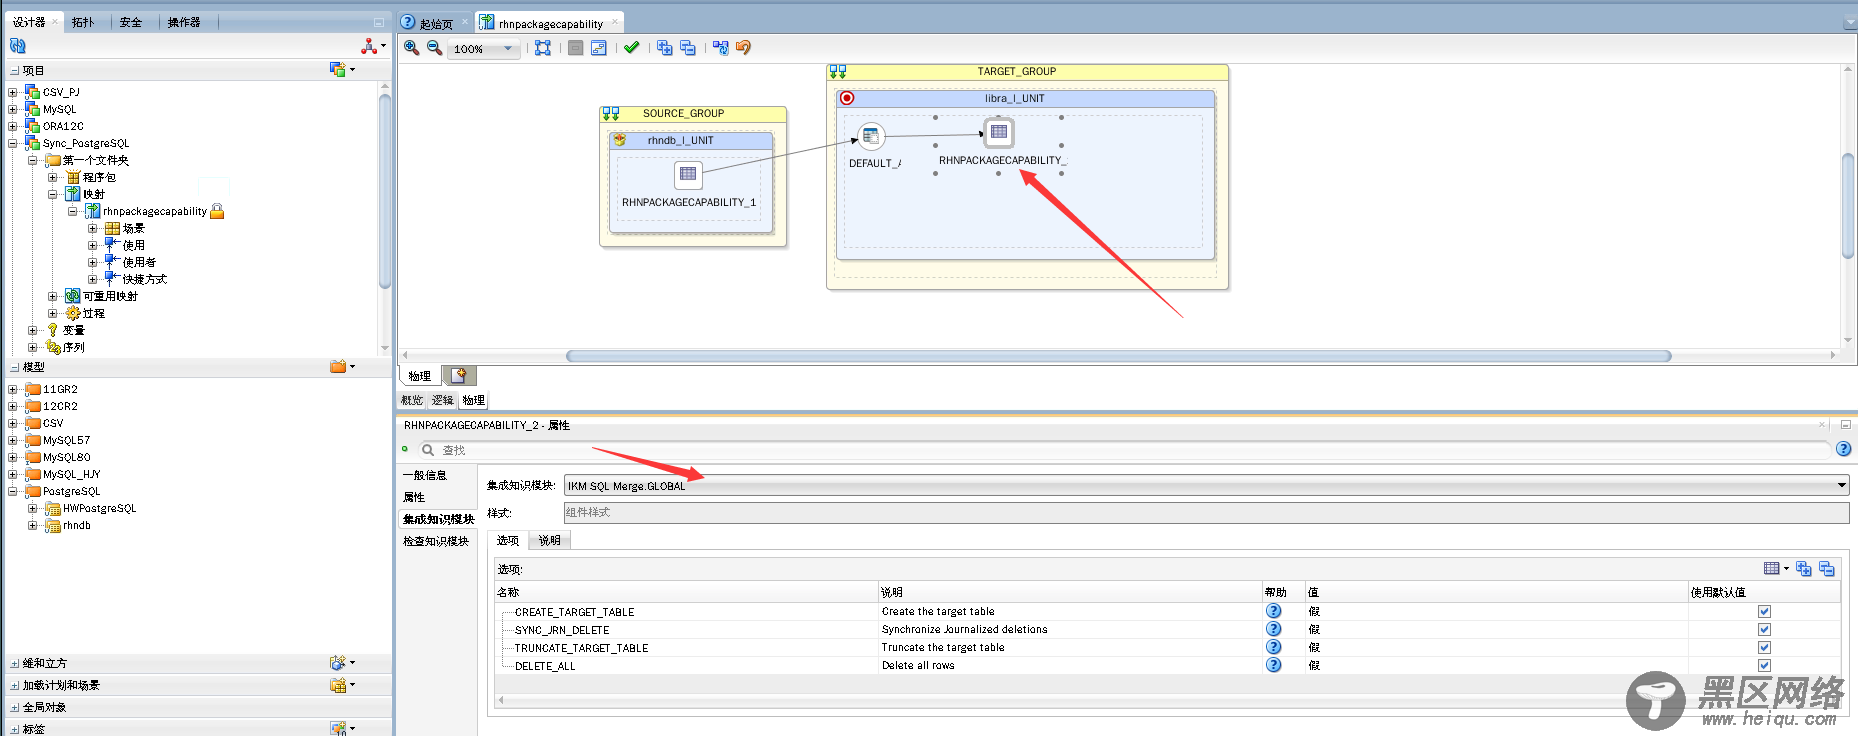Screen dimensions: 1858x736
Task: Click the refresh icon under the 设计器 tab
Action: [x=17, y=45]
